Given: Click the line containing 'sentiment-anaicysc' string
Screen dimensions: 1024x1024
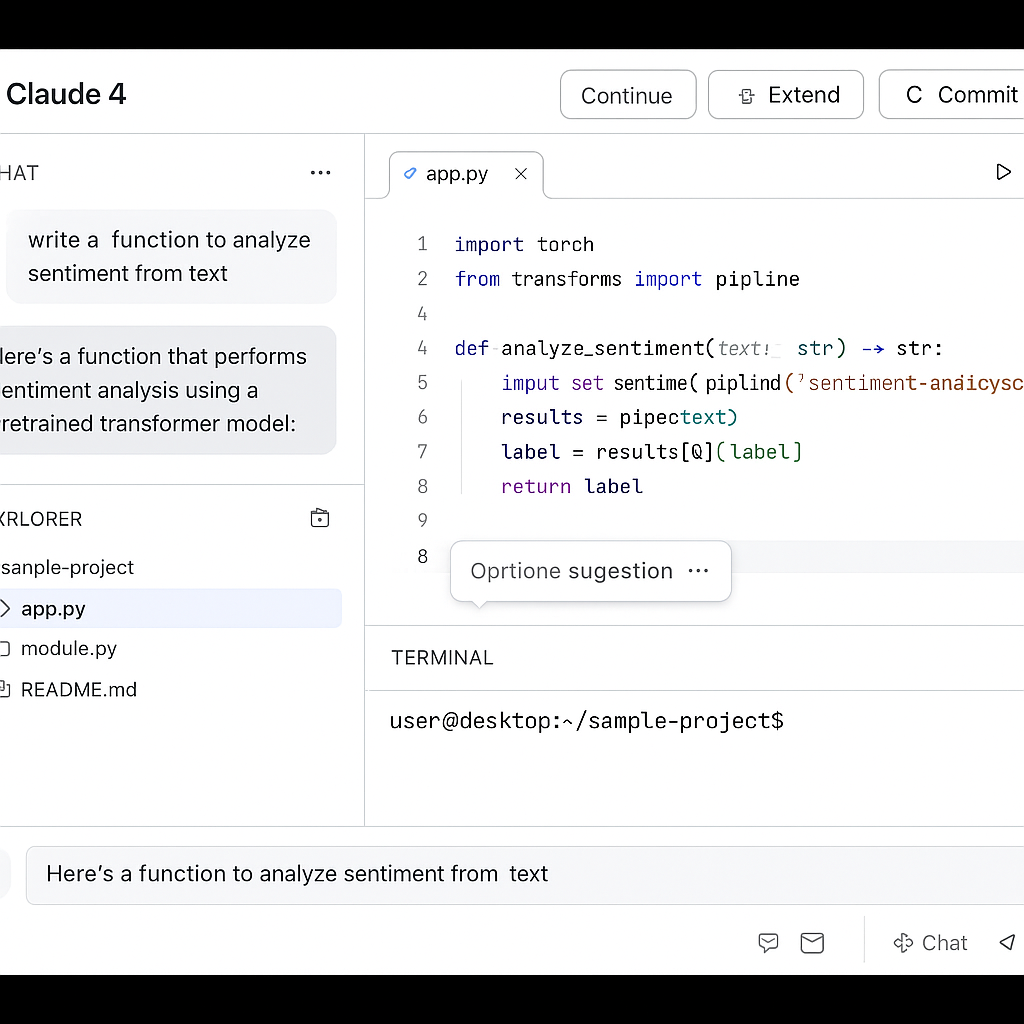Looking at the screenshot, I should coord(761,383).
